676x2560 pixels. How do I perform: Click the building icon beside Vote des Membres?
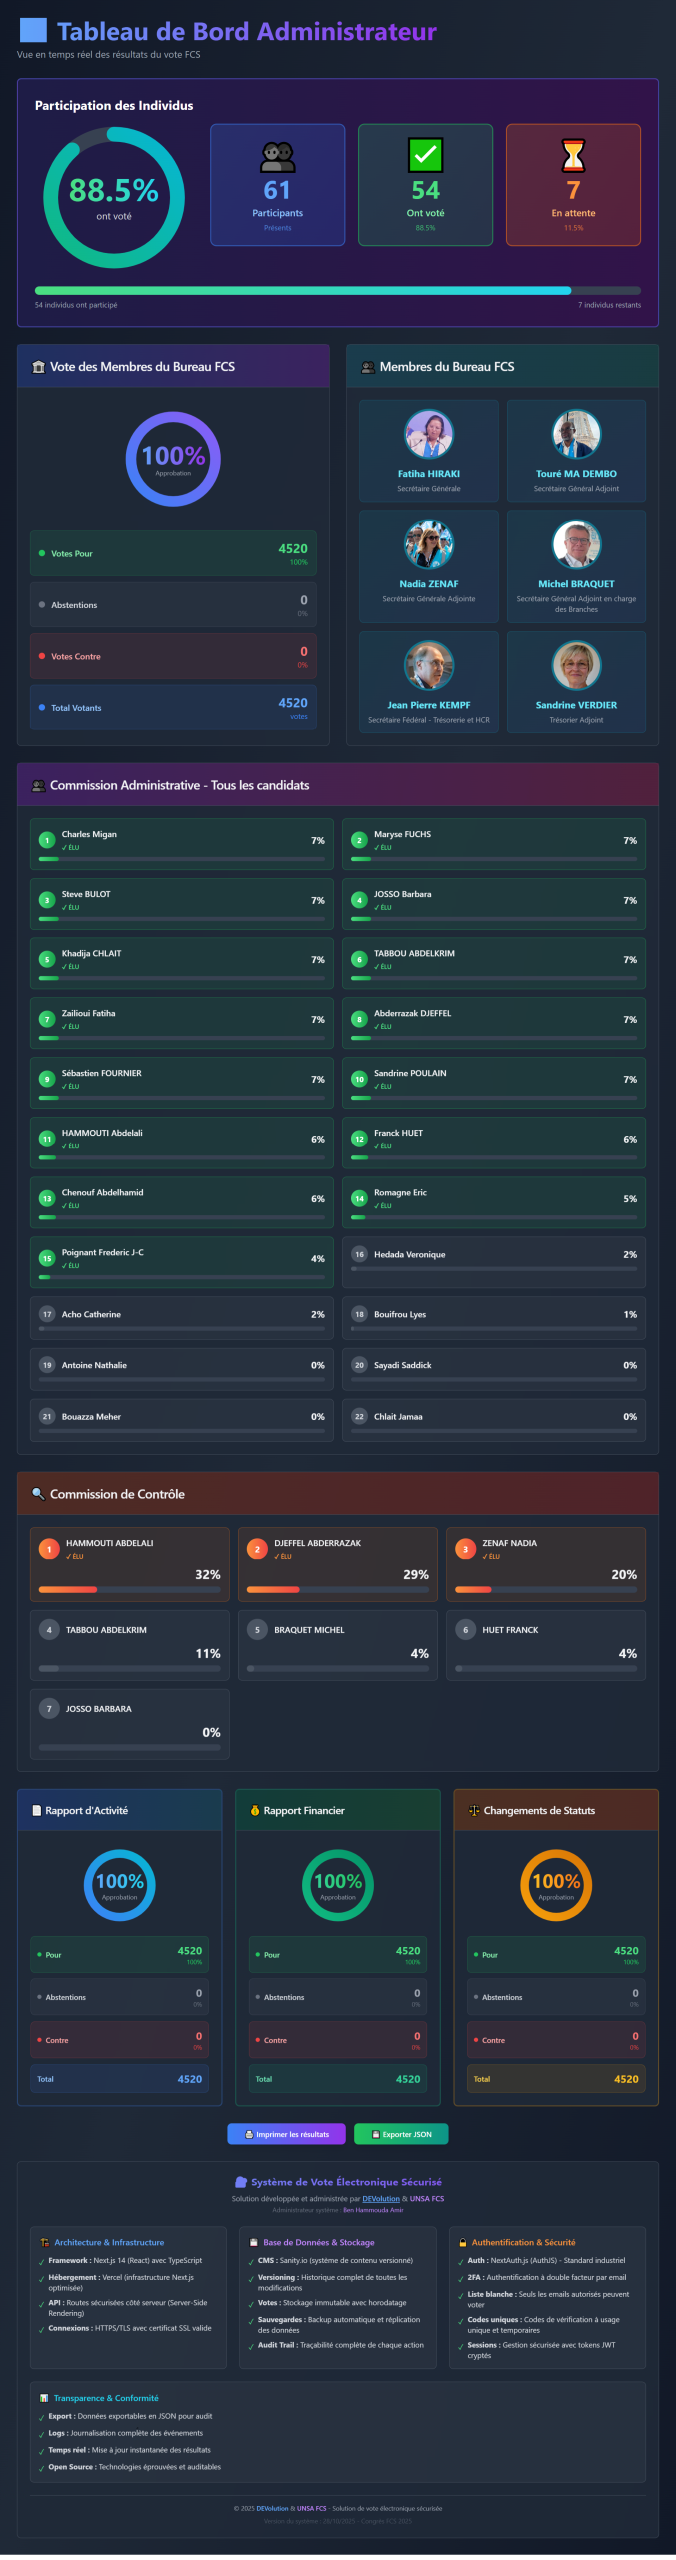tap(39, 367)
